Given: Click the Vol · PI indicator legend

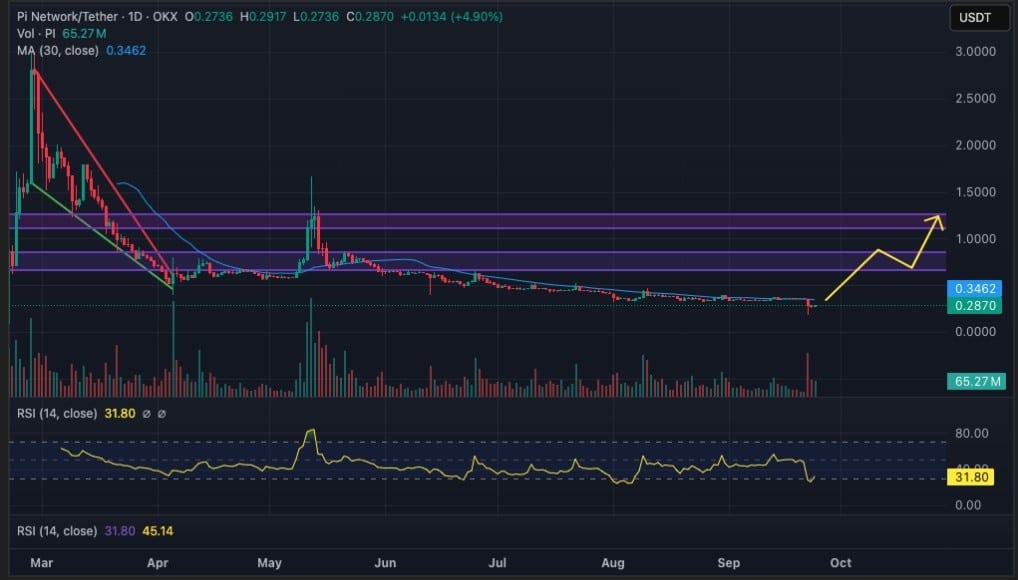Looking at the screenshot, I should tap(36, 34).
